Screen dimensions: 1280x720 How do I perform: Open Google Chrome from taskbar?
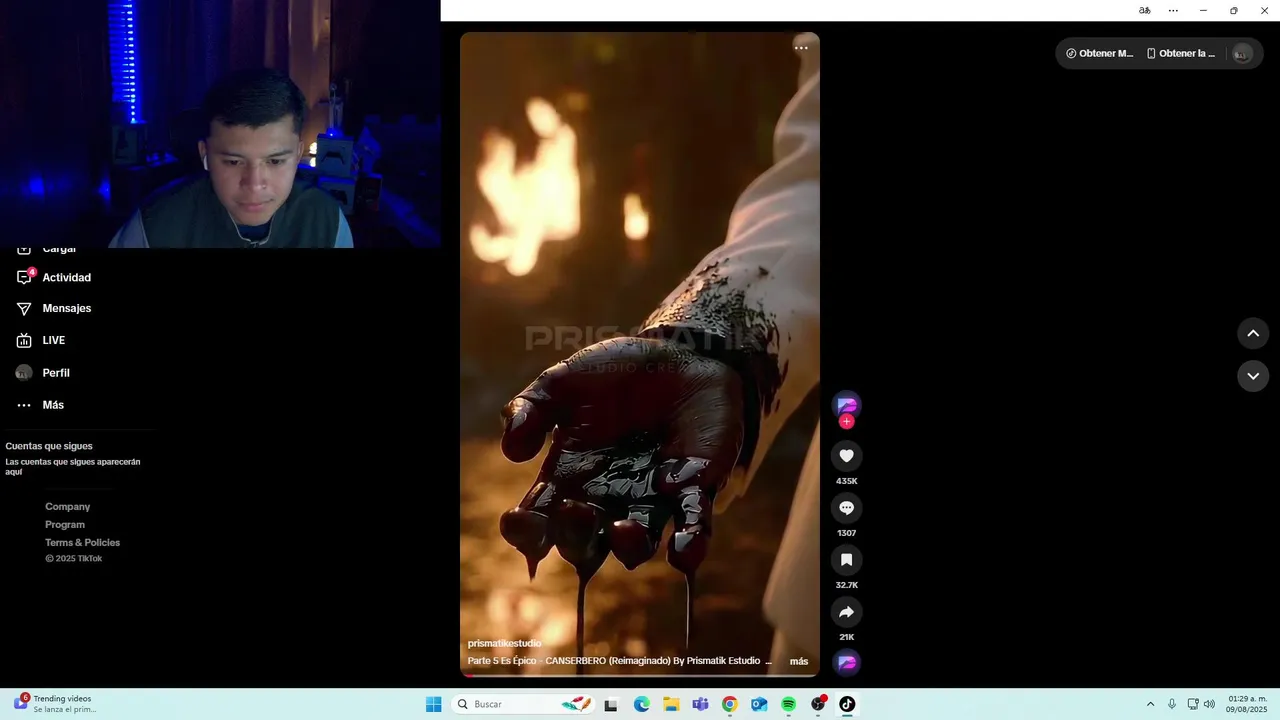point(730,704)
